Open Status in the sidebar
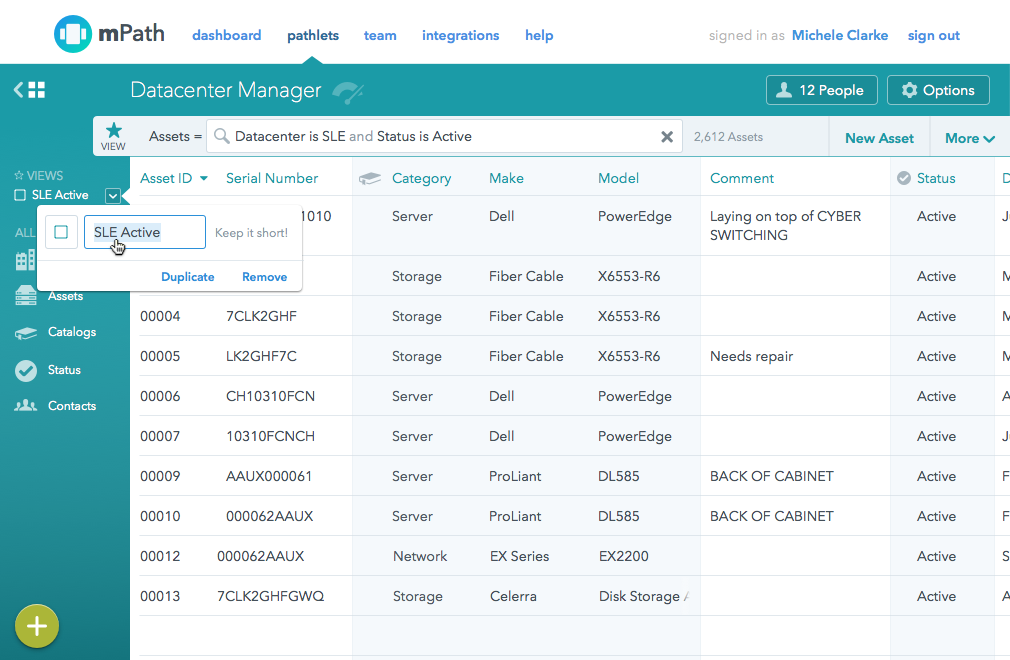The width and height of the screenshot is (1010, 660). point(63,370)
